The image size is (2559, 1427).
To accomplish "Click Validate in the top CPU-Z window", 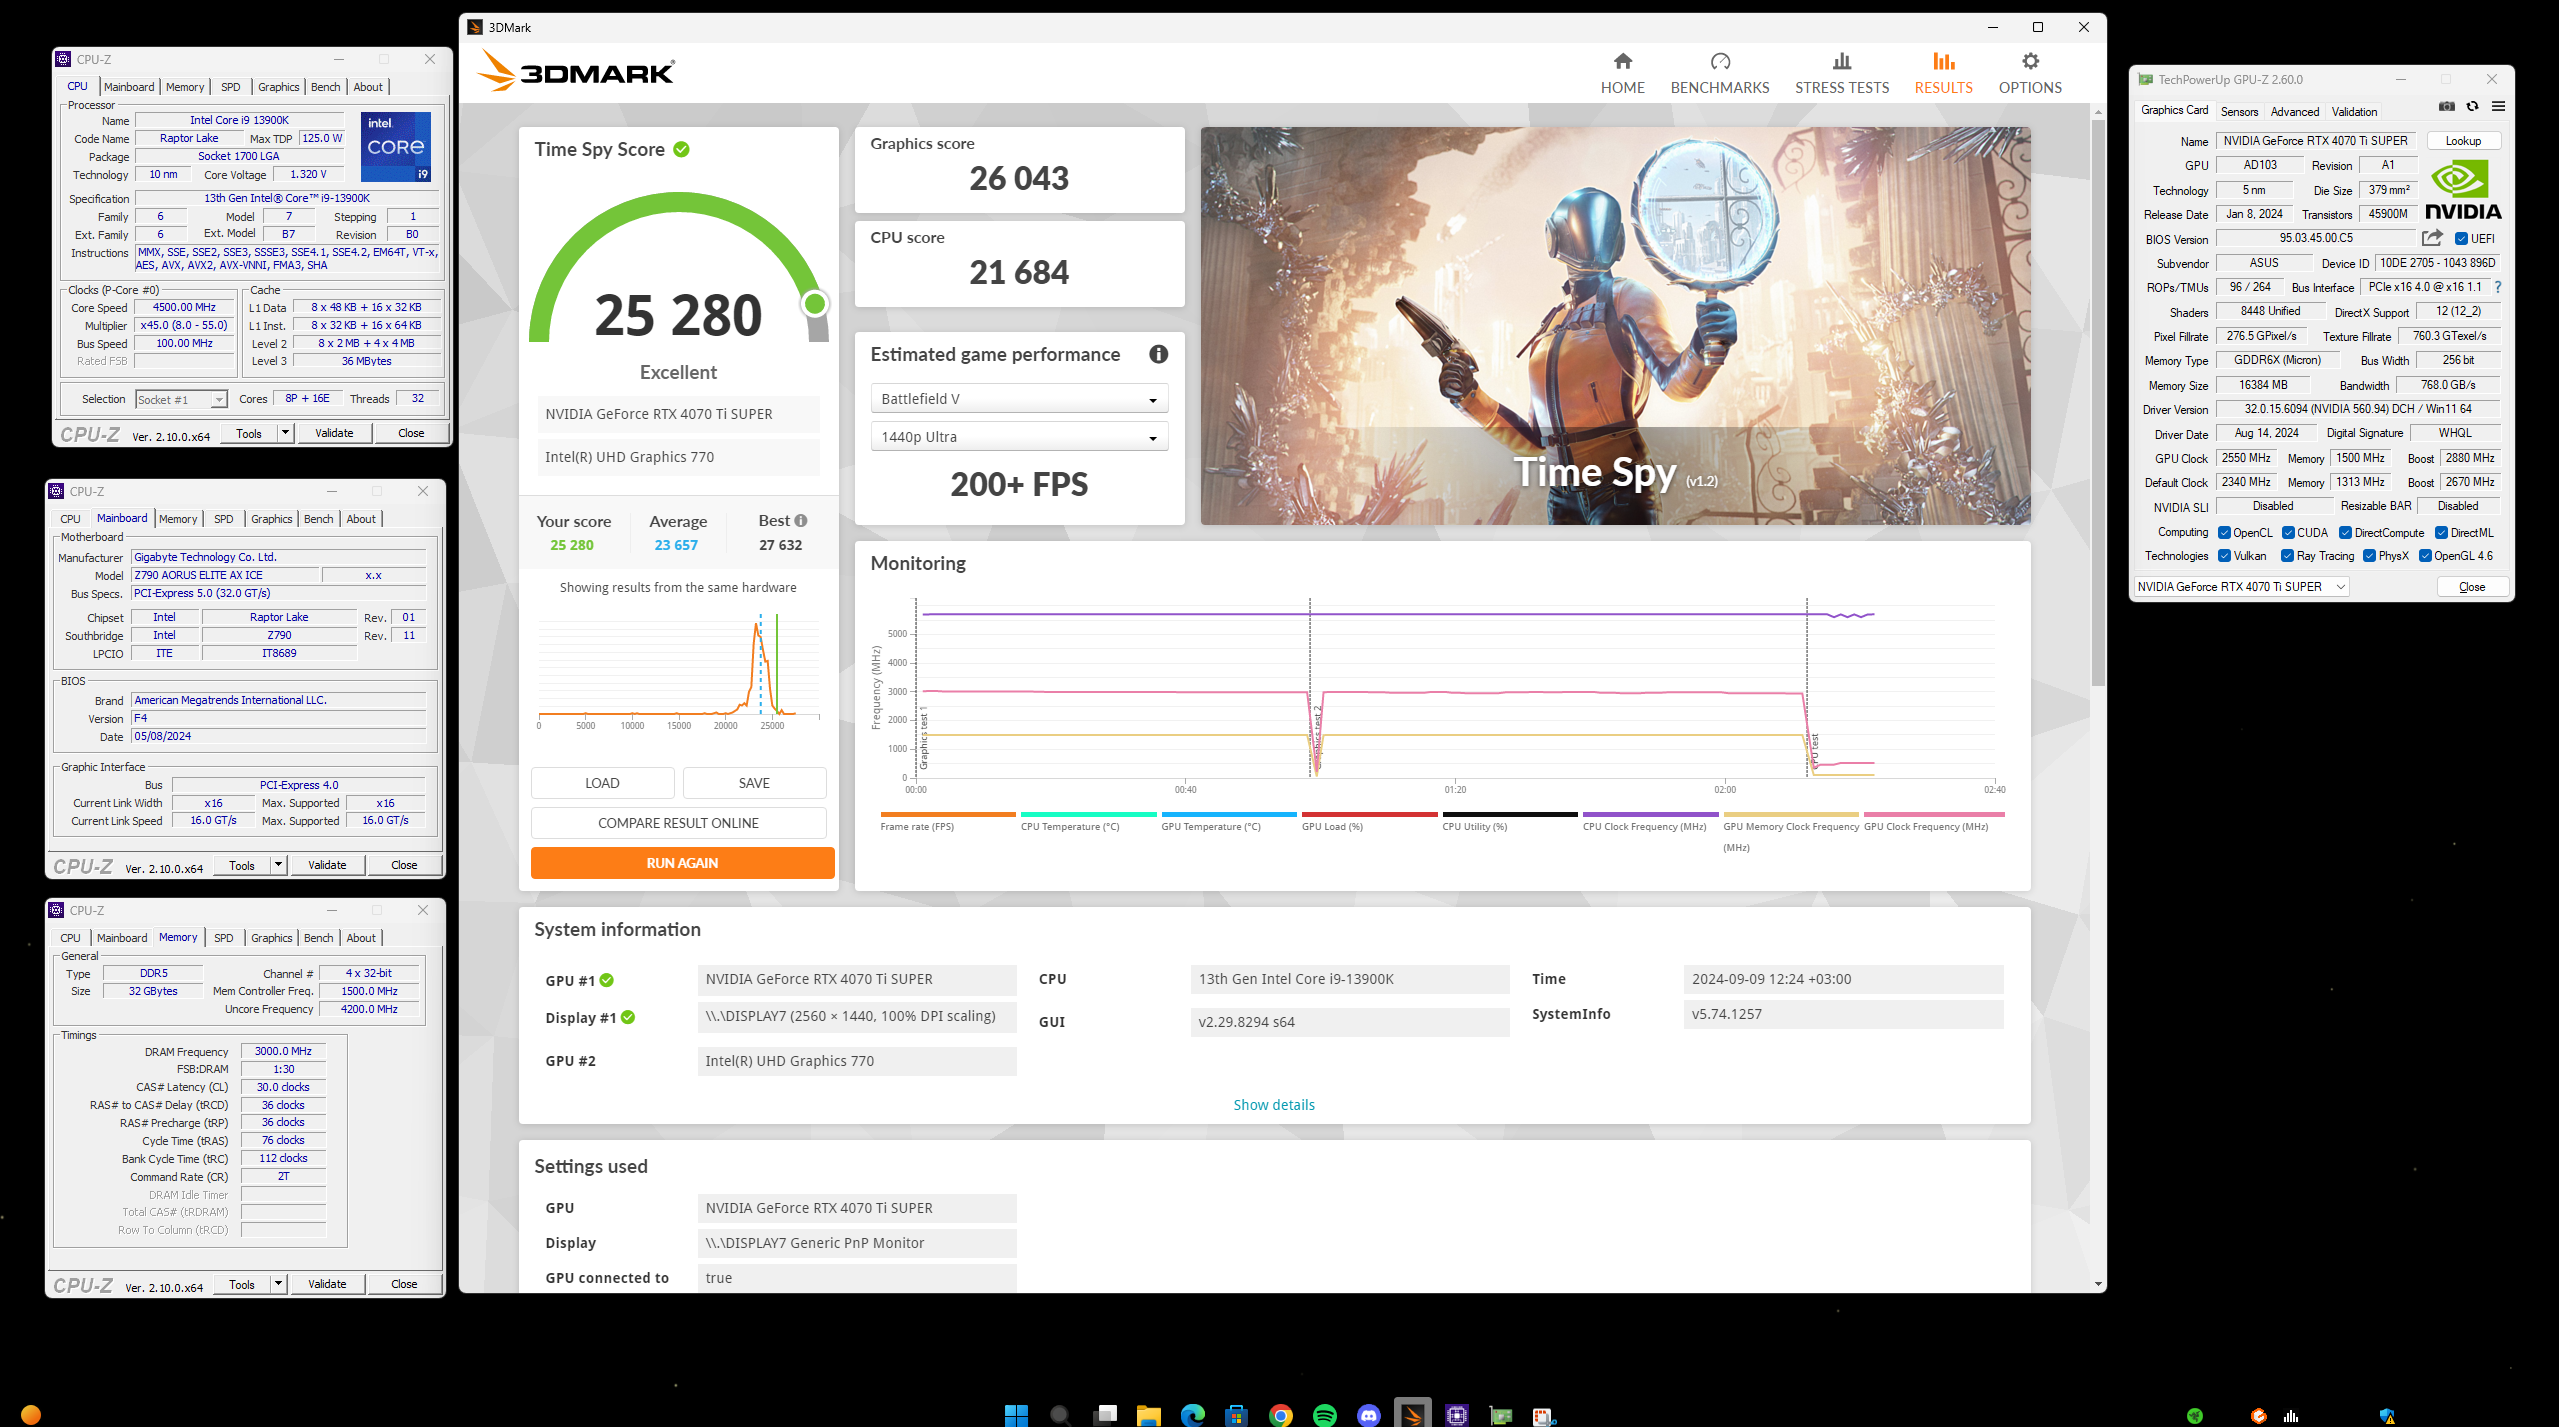I will (x=334, y=433).
